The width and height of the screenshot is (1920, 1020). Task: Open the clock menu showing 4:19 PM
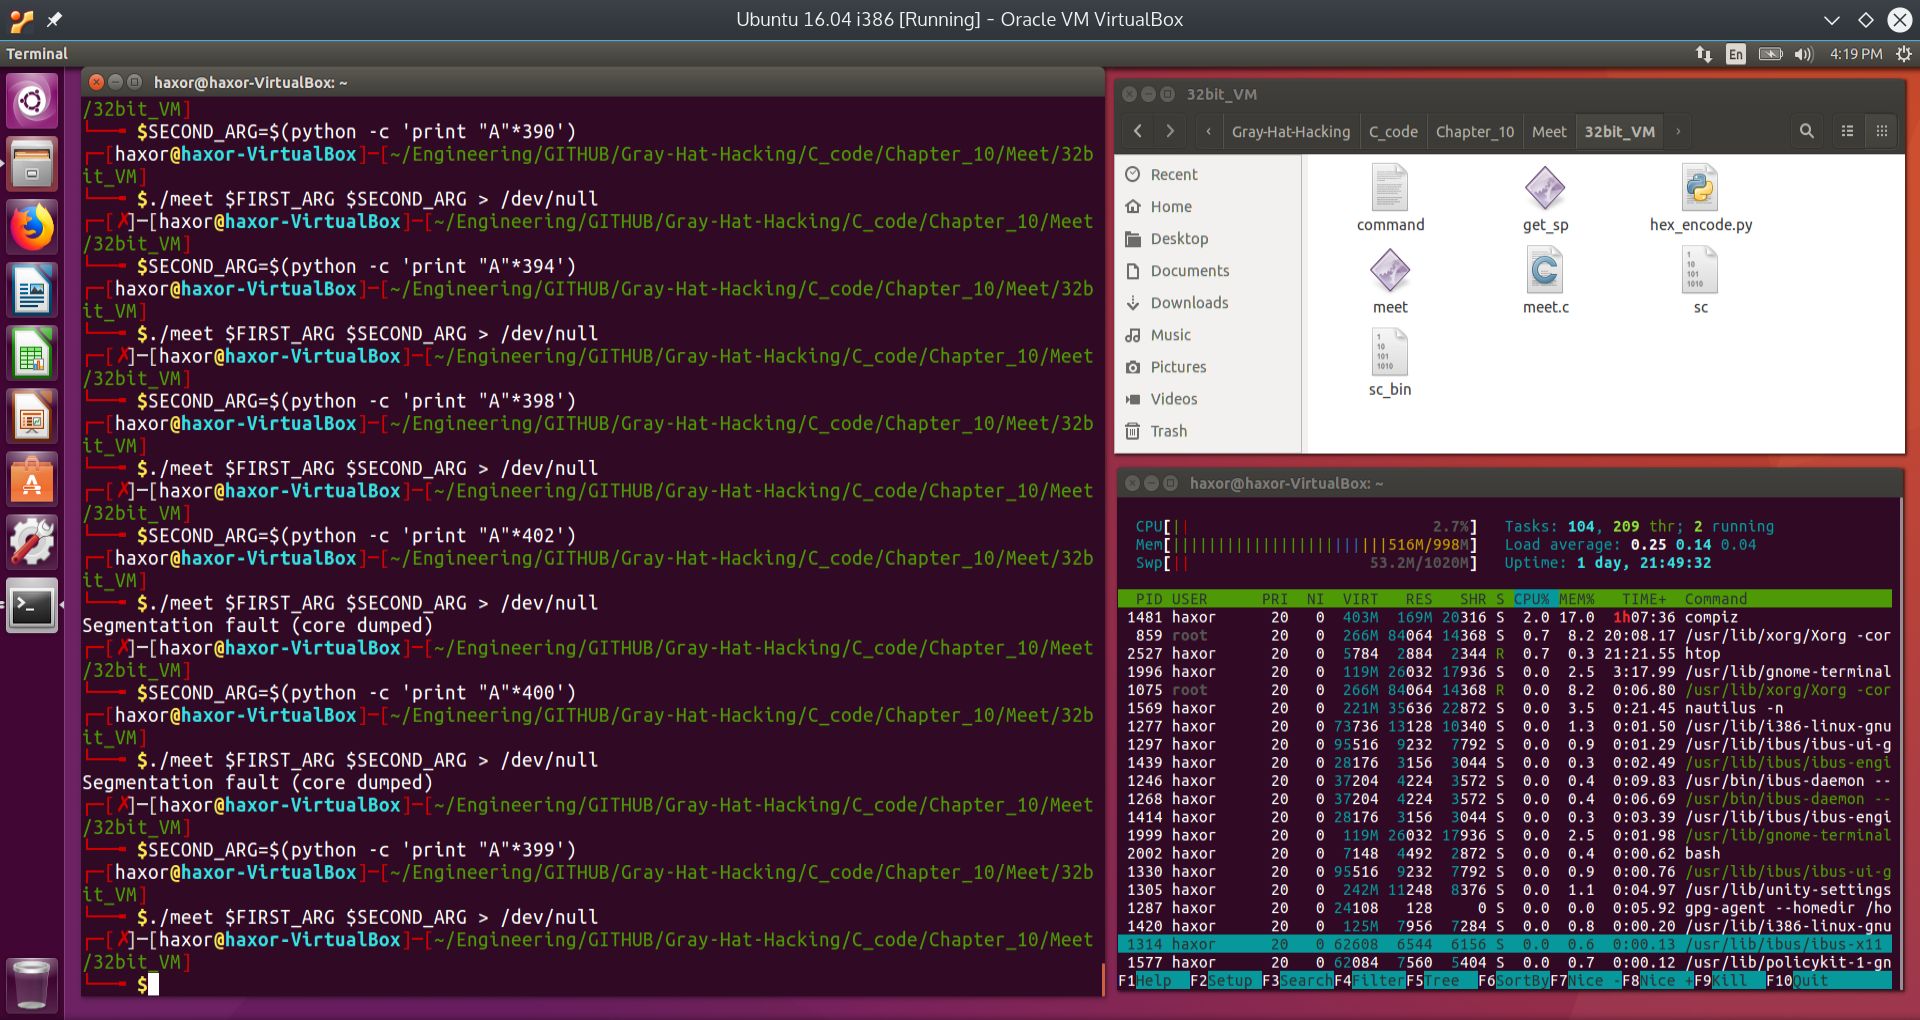[x=1857, y=54]
